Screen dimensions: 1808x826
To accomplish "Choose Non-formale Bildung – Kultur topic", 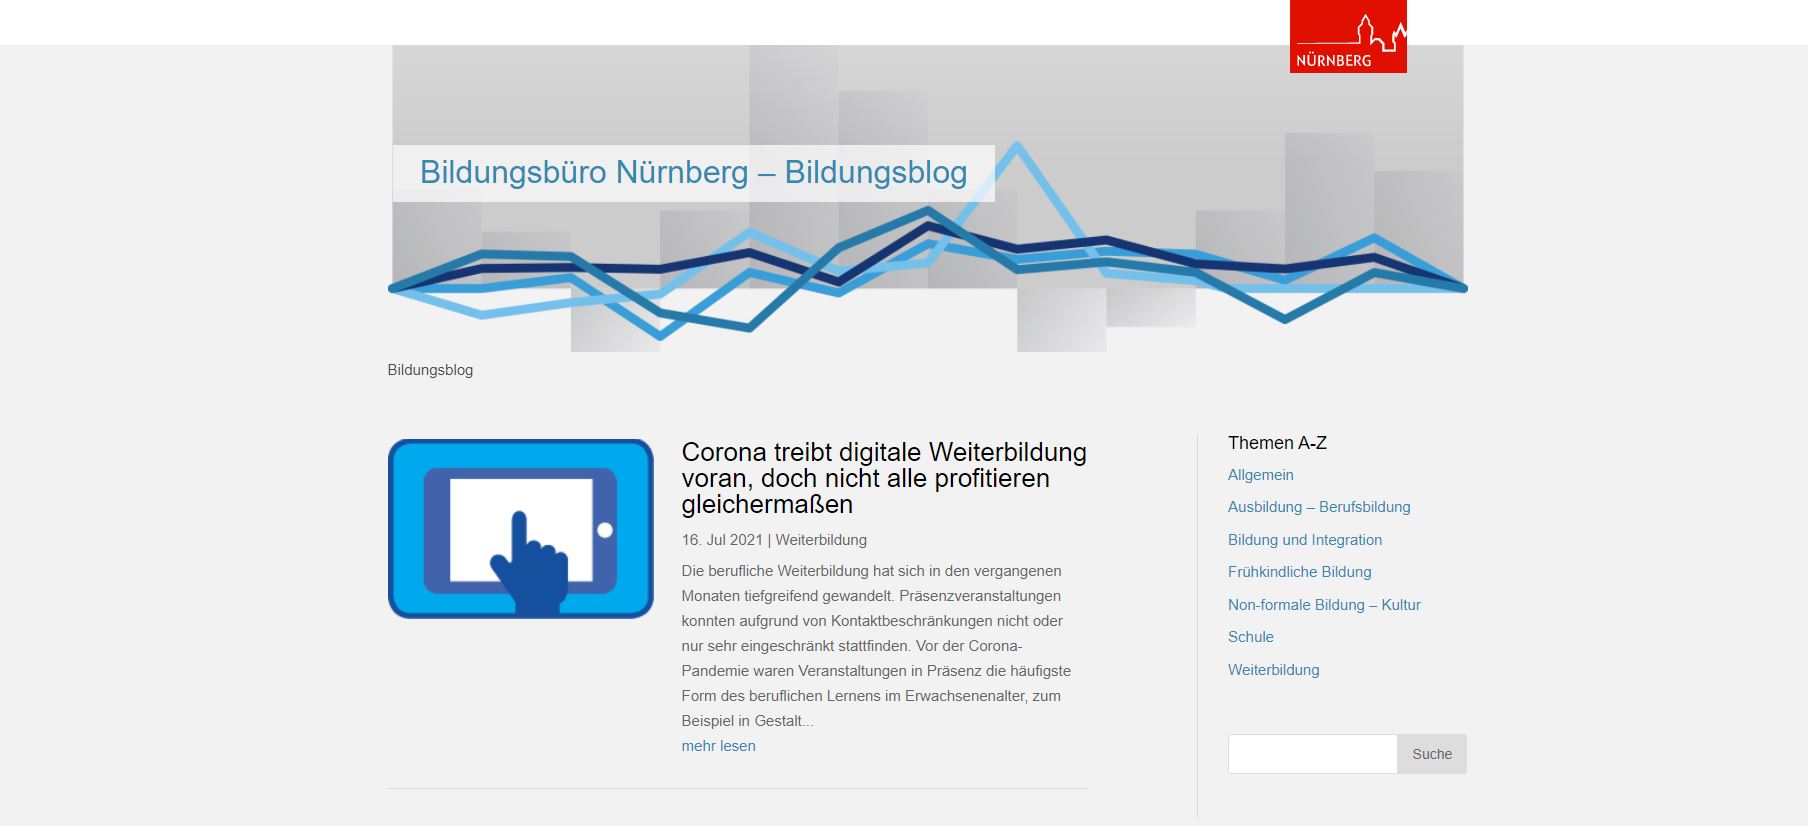I will point(1323,605).
